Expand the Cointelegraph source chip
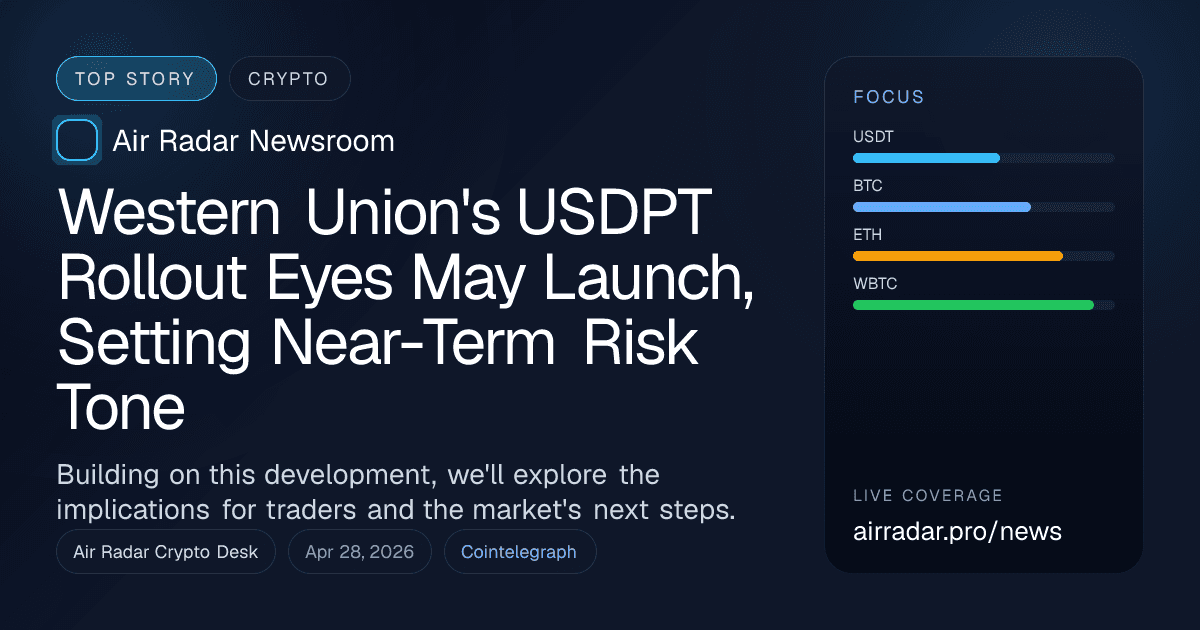1200x630 pixels. 519,551
